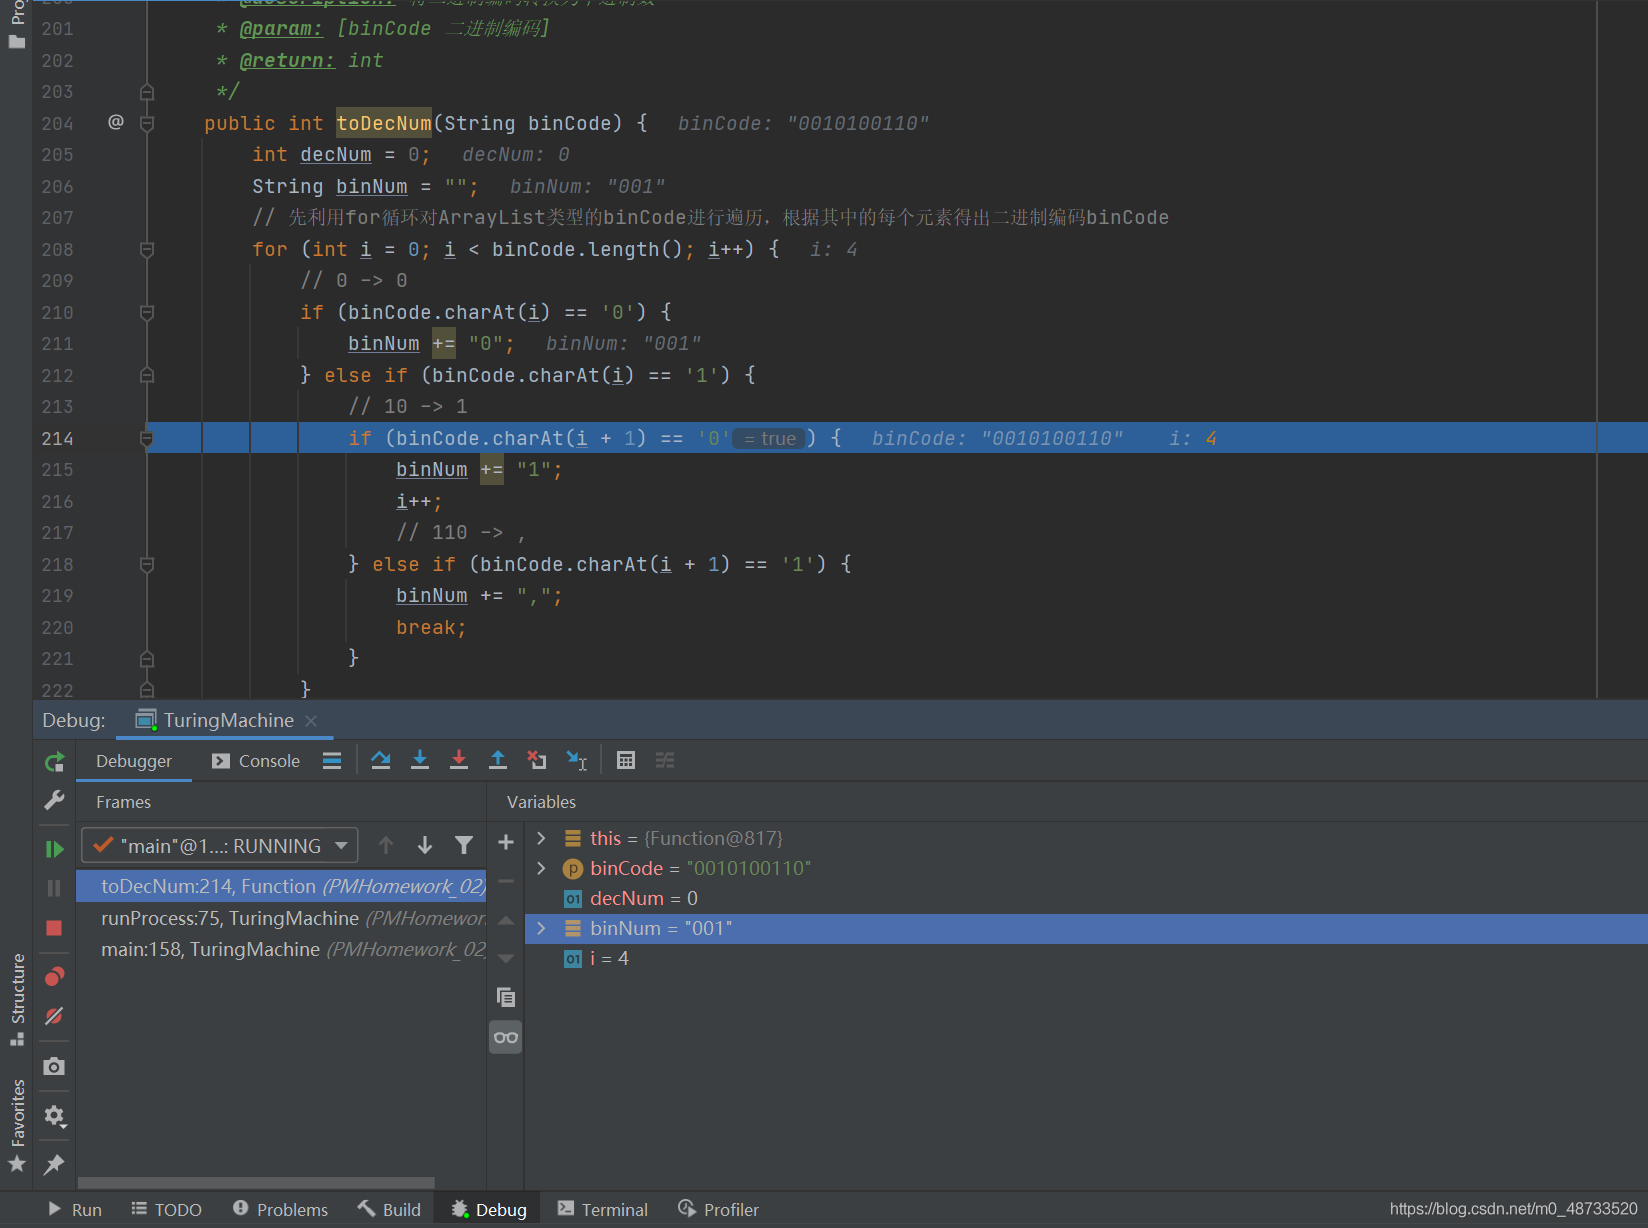Image resolution: width=1648 pixels, height=1228 pixels.
Task: Click the Step Into icon
Action: pyautogui.click(x=420, y=760)
